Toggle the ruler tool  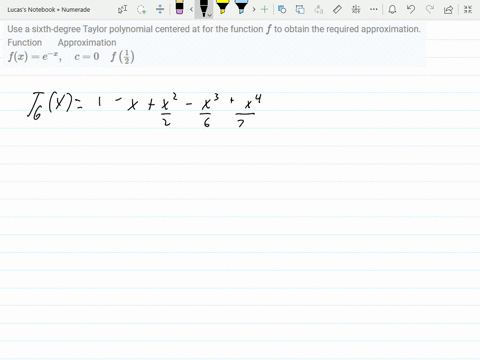pos(337,9)
